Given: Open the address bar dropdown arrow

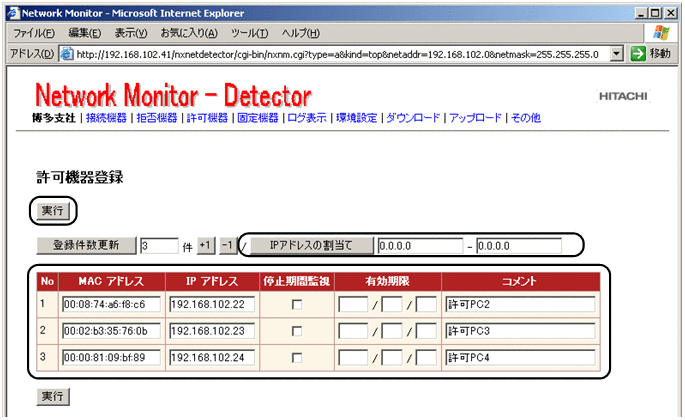Looking at the screenshot, I should pos(616,54).
